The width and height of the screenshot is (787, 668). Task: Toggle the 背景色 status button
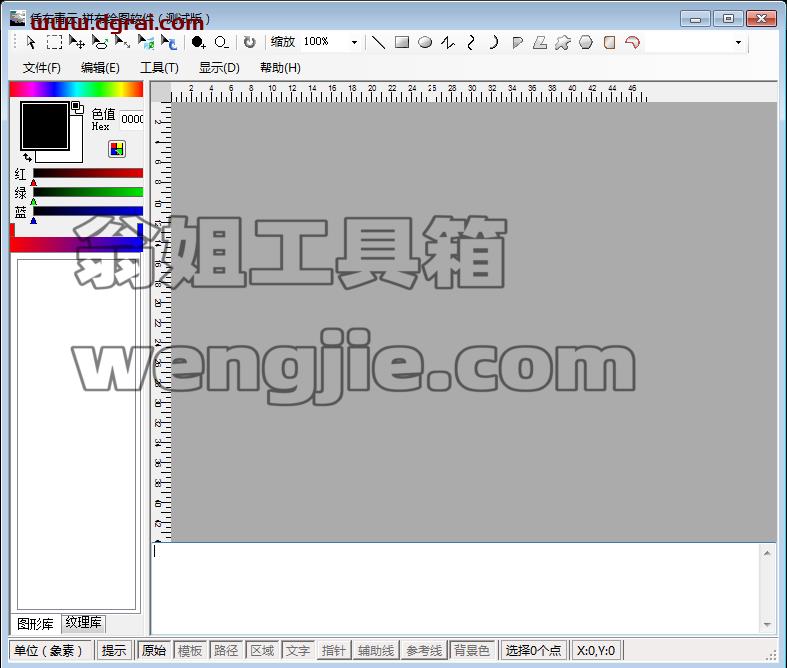472,650
